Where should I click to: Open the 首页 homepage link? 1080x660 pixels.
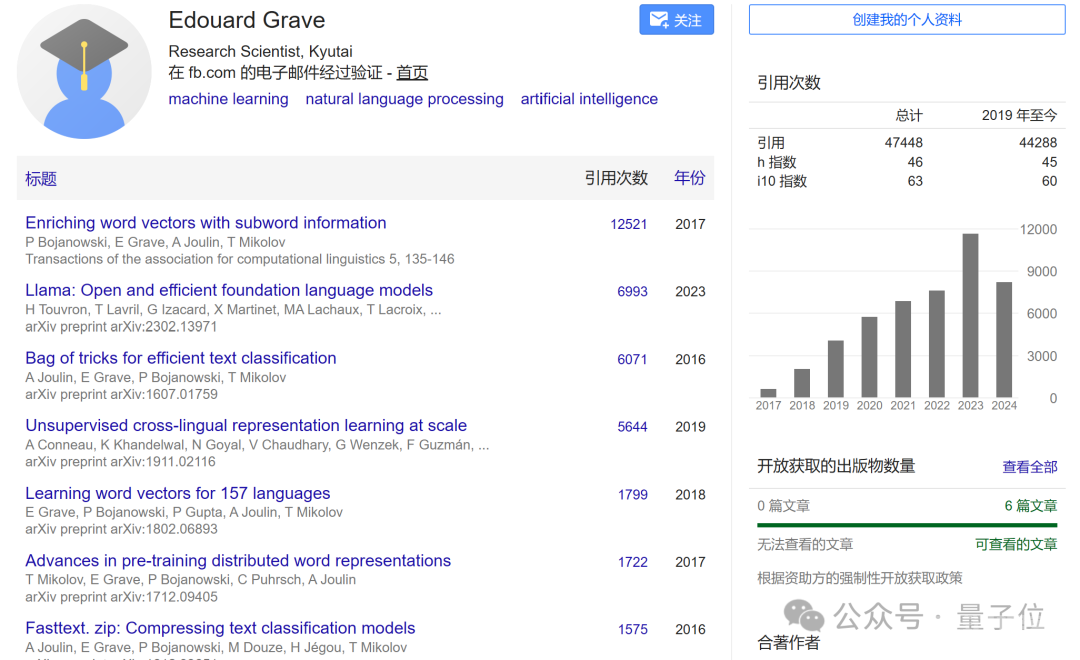point(412,73)
